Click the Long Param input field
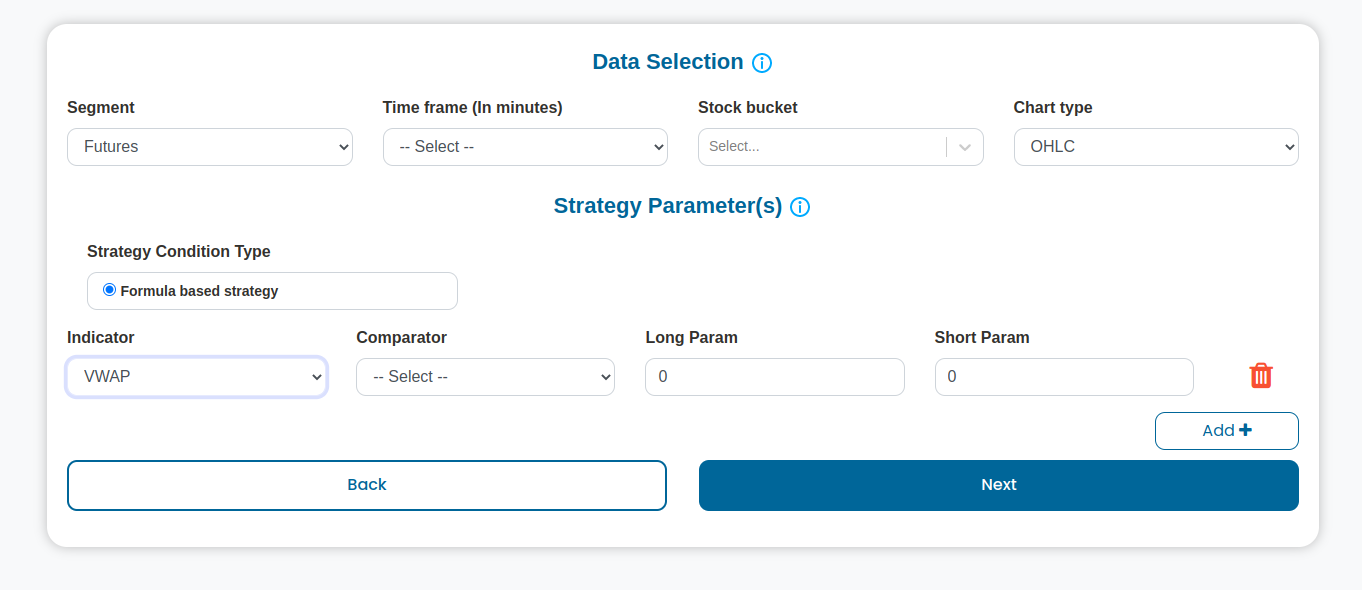This screenshot has width=1362, height=590. pos(775,377)
